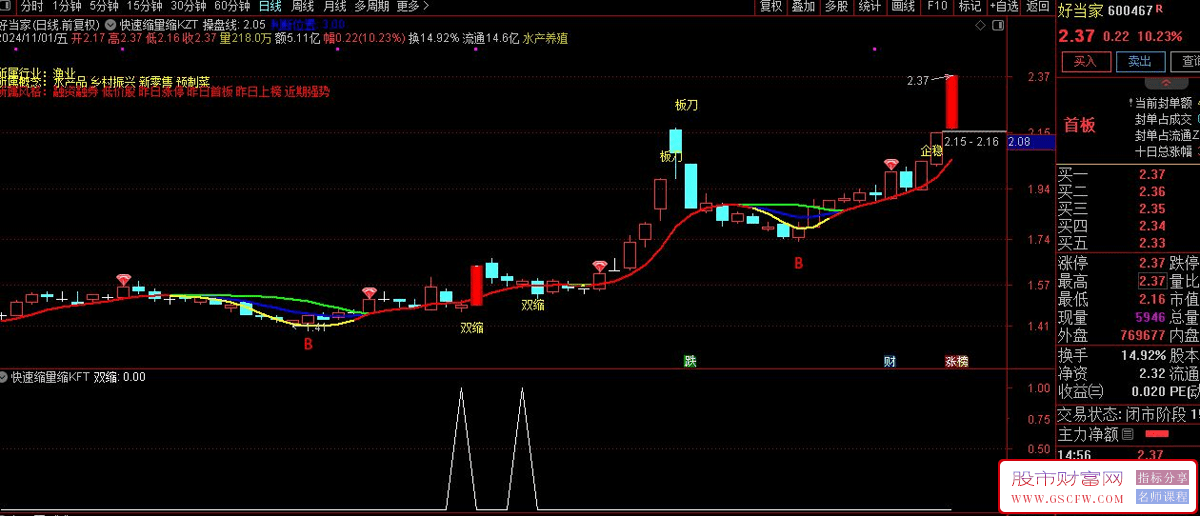Open the 复权 adjustment menu
Screen dimensions: 1200x516
tap(771, 6)
